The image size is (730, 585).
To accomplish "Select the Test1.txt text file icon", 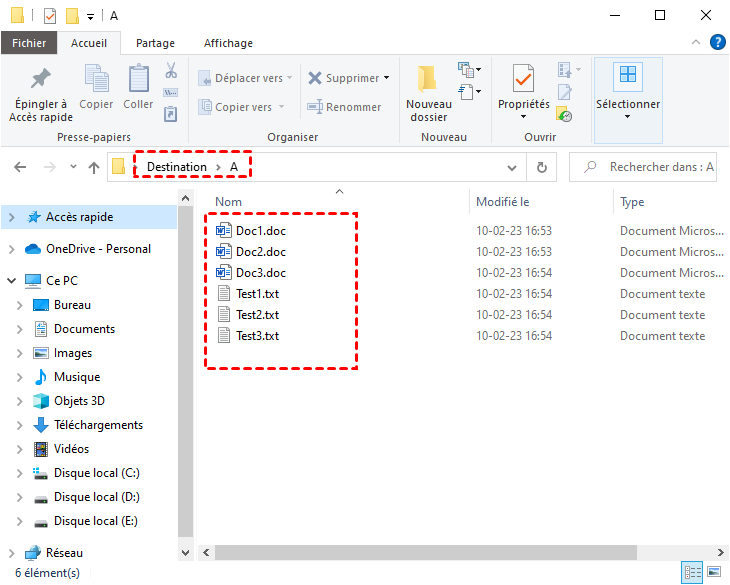I will point(224,293).
